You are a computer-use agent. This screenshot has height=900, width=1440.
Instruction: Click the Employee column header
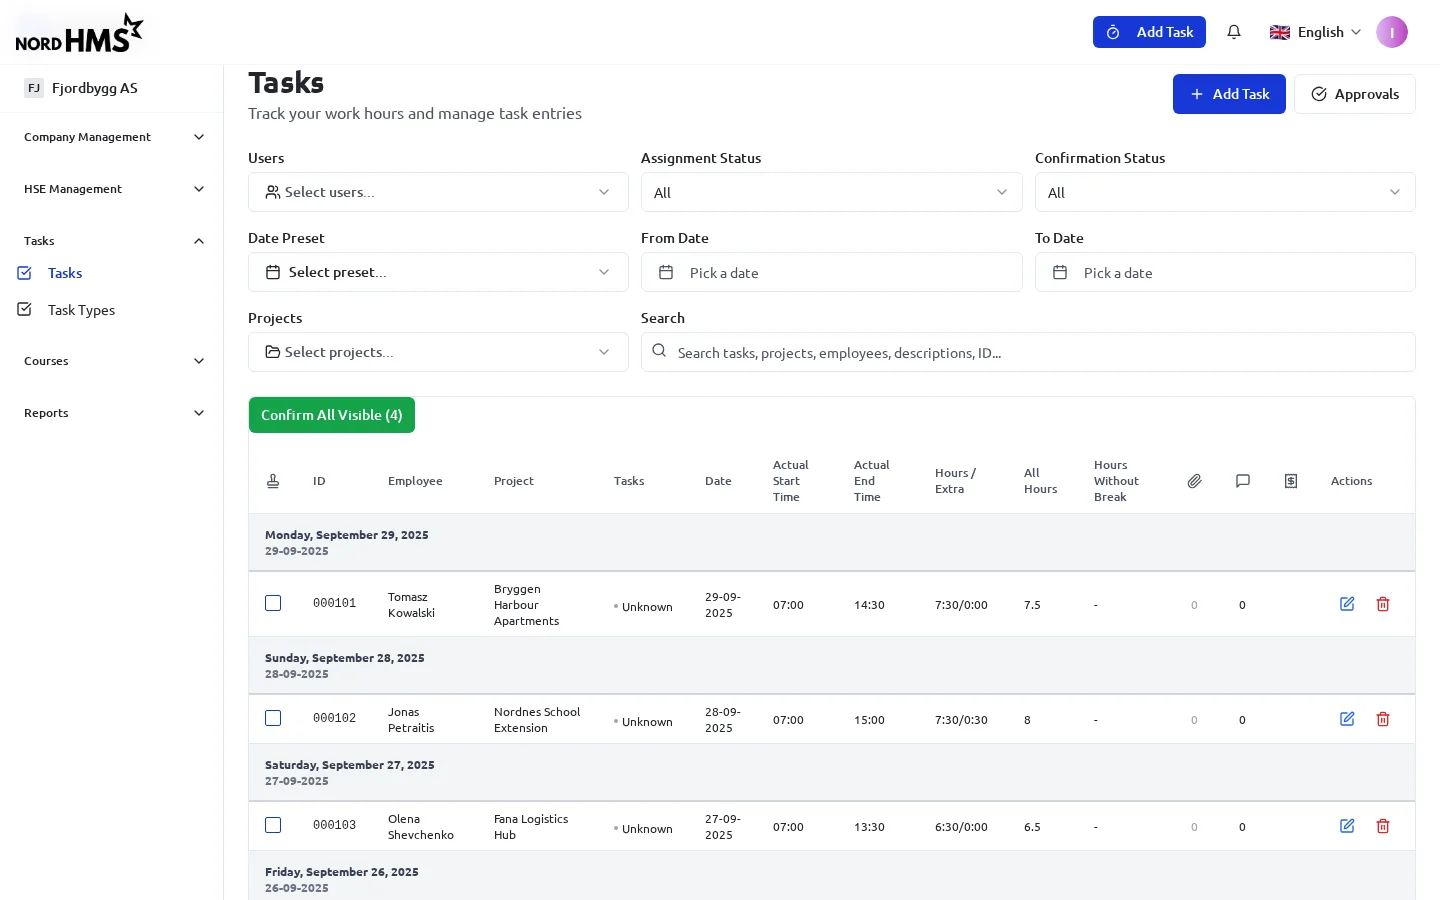pos(415,481)
